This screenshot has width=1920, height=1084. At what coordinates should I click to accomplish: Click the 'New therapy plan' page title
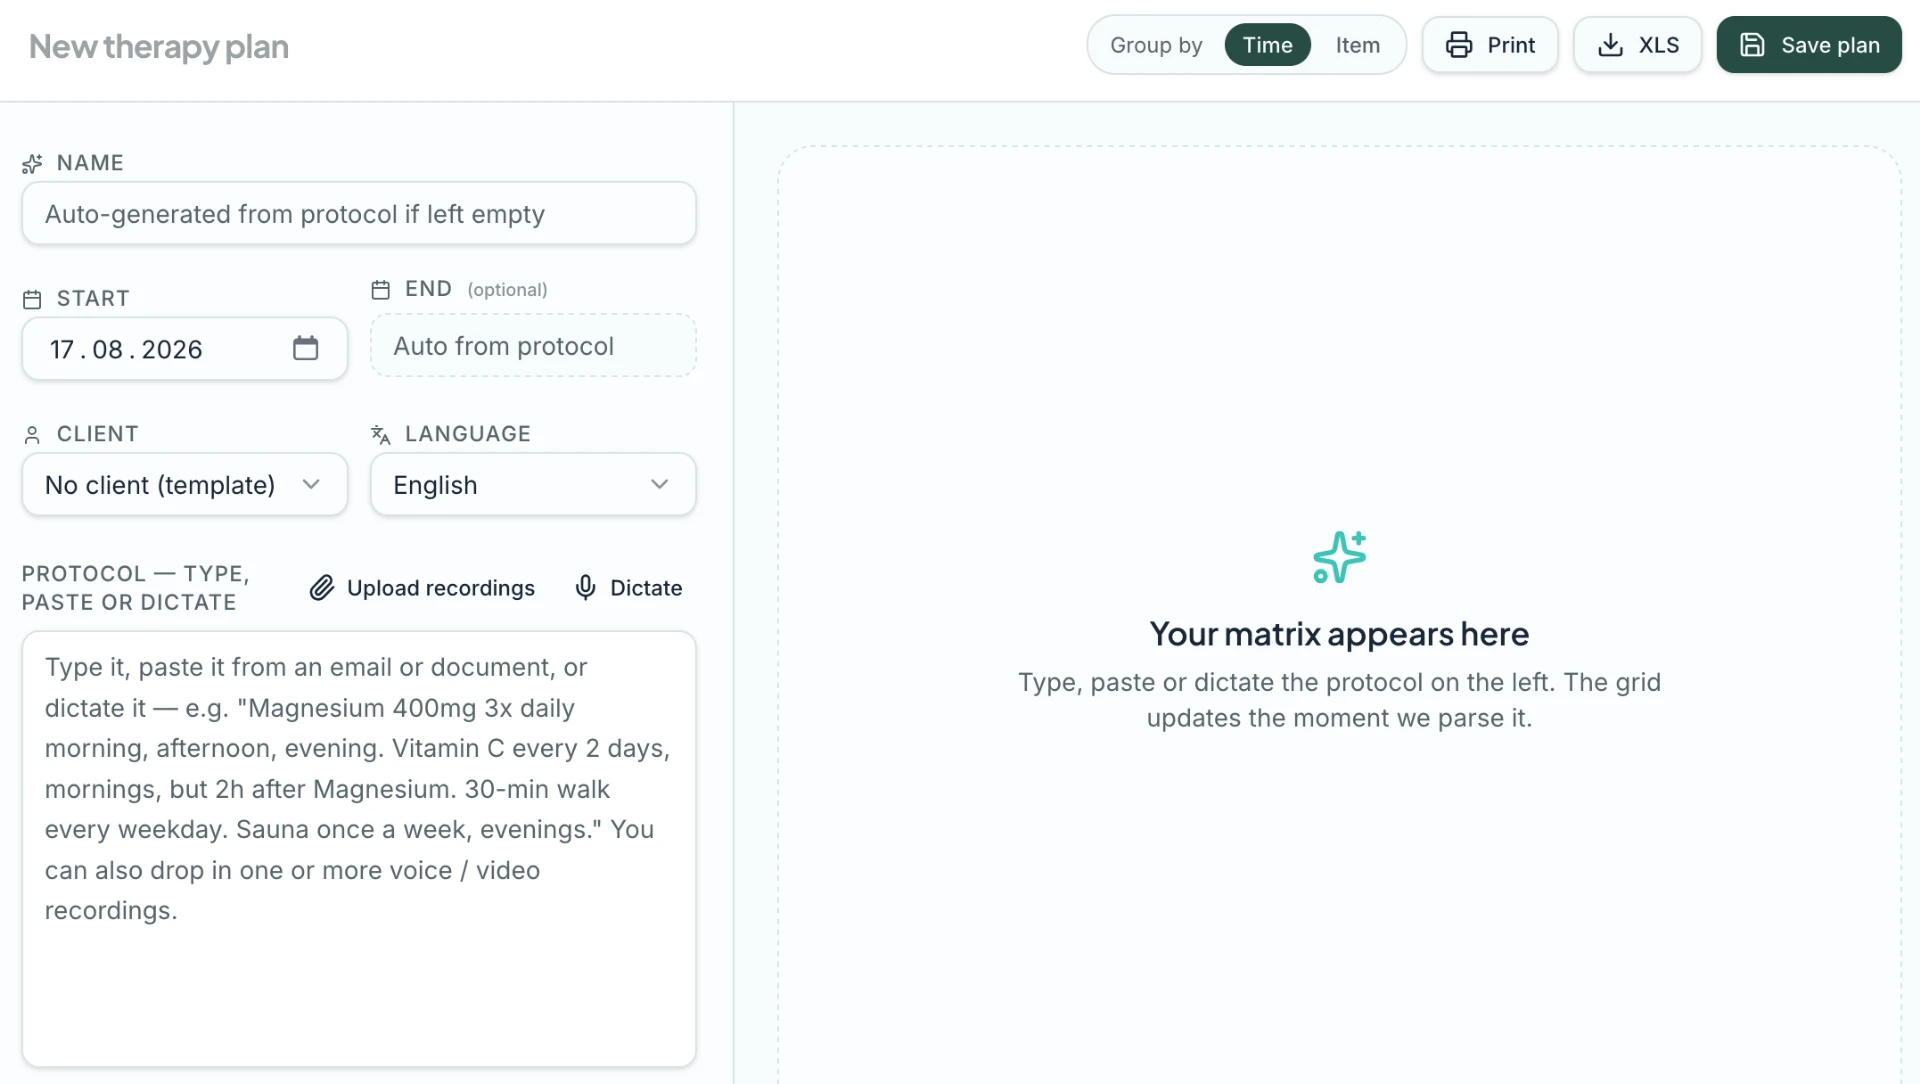[159, 47]
